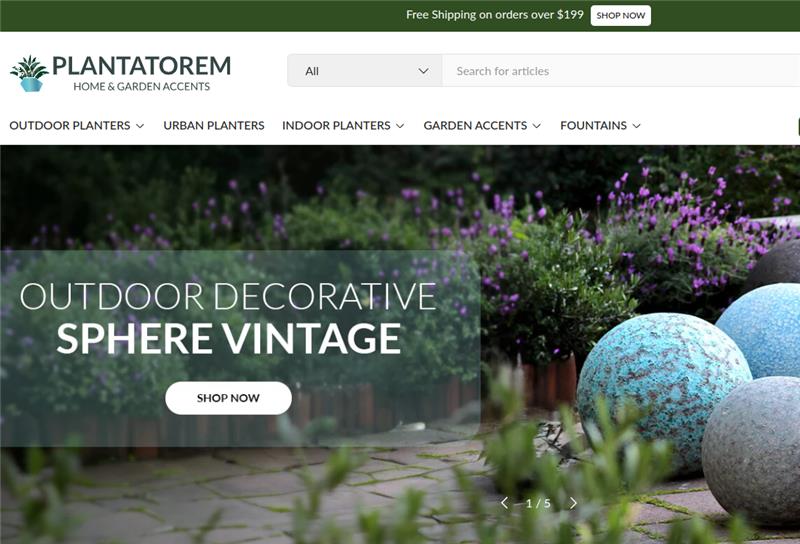
Task: Click the 1 / 5 slide counter
Action: point(538,504)
